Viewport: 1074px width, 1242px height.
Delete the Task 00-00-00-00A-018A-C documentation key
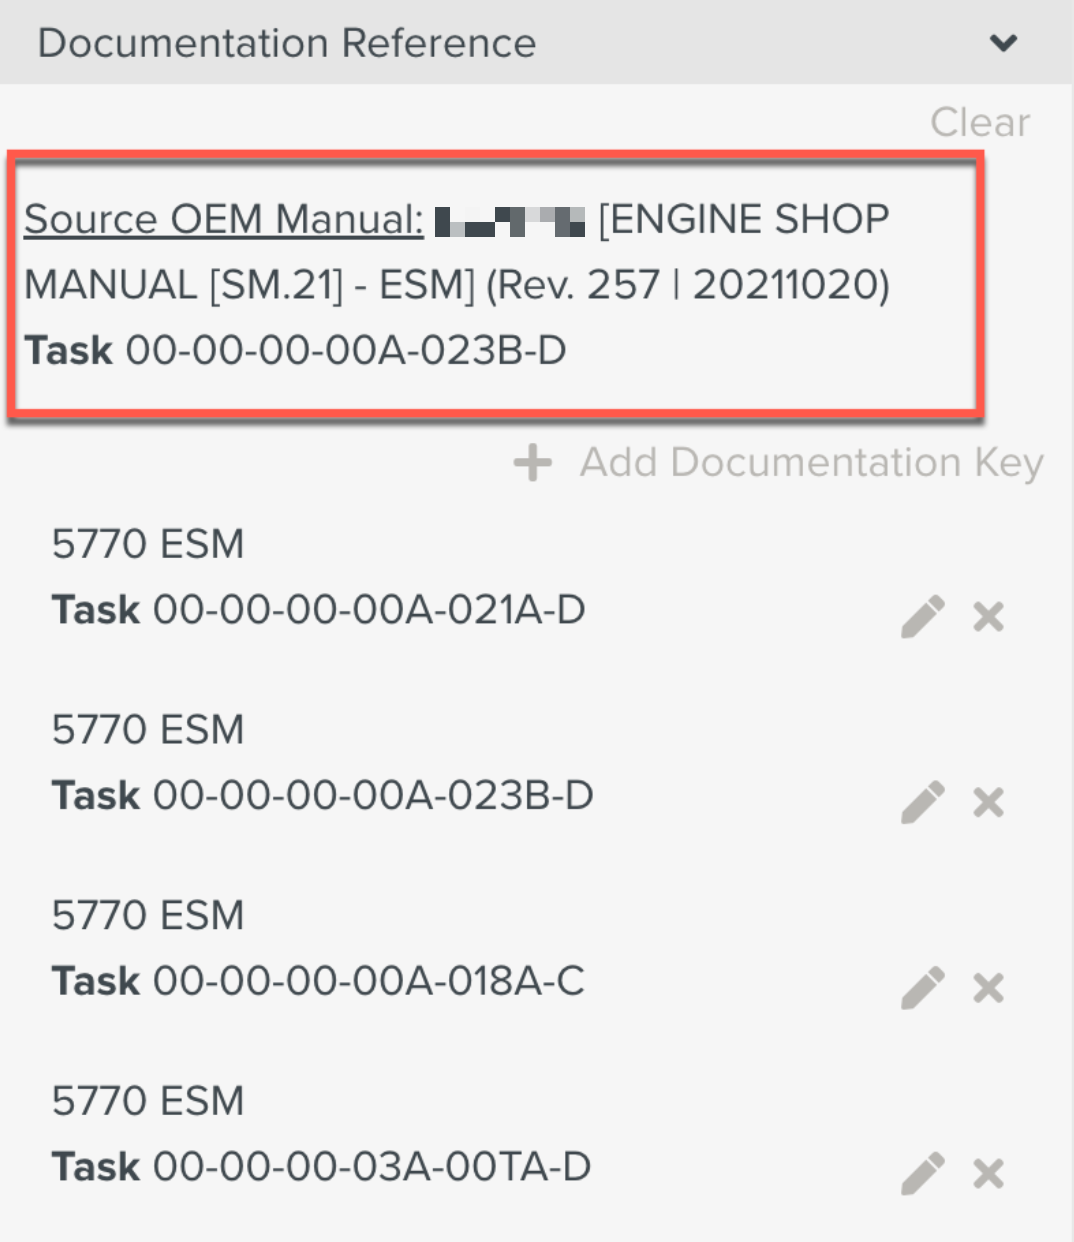[x=988, y=988]
